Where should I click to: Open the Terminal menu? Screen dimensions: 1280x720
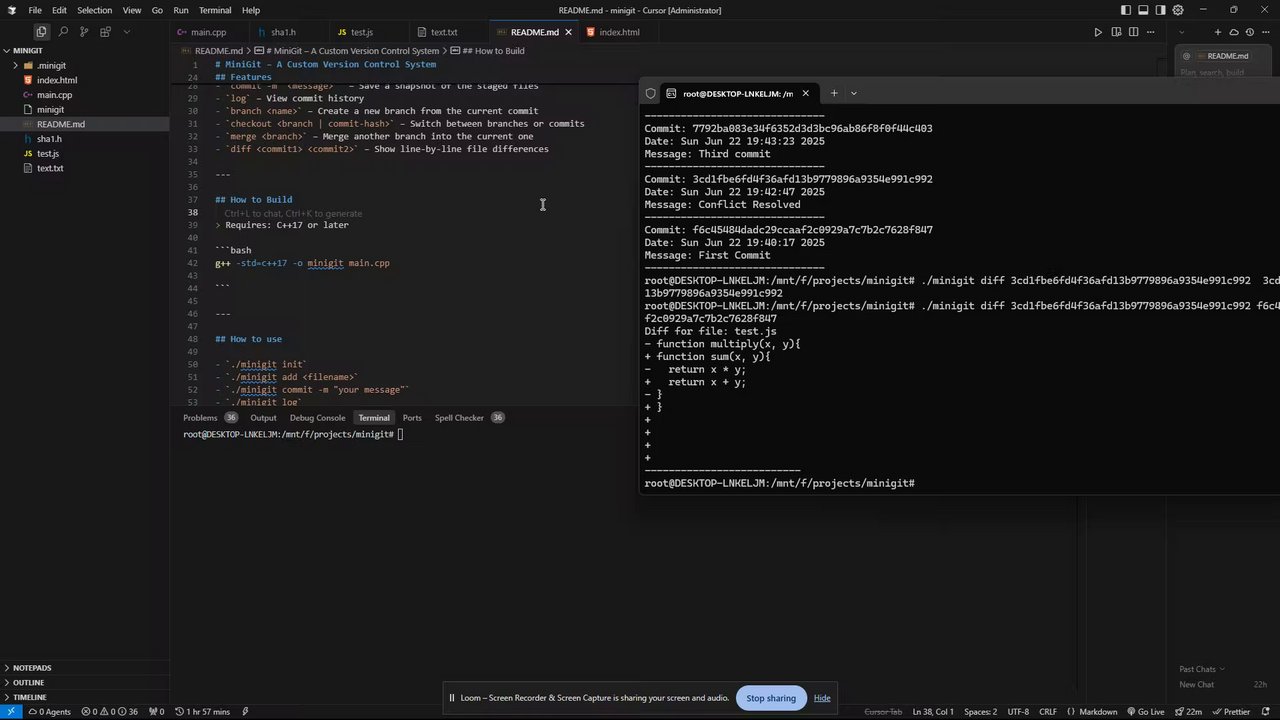(215, 10)
